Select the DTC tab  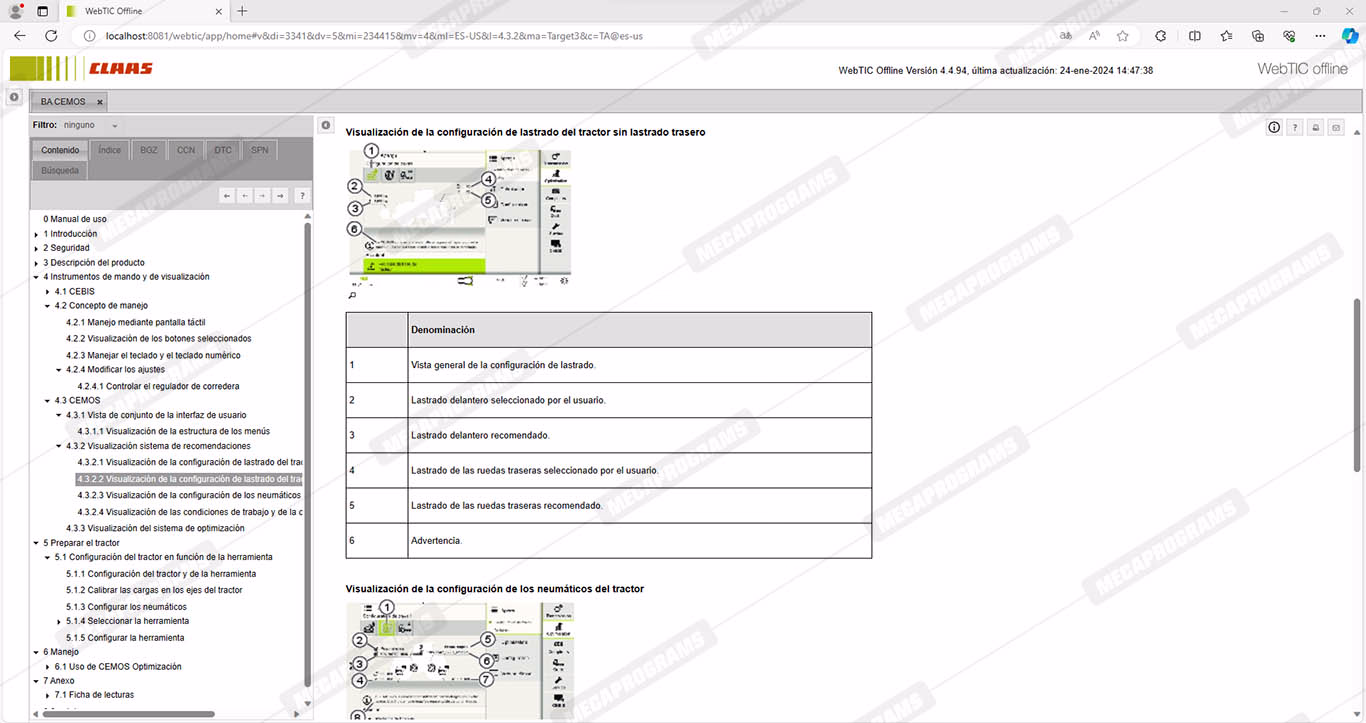(x=222, y=150)
